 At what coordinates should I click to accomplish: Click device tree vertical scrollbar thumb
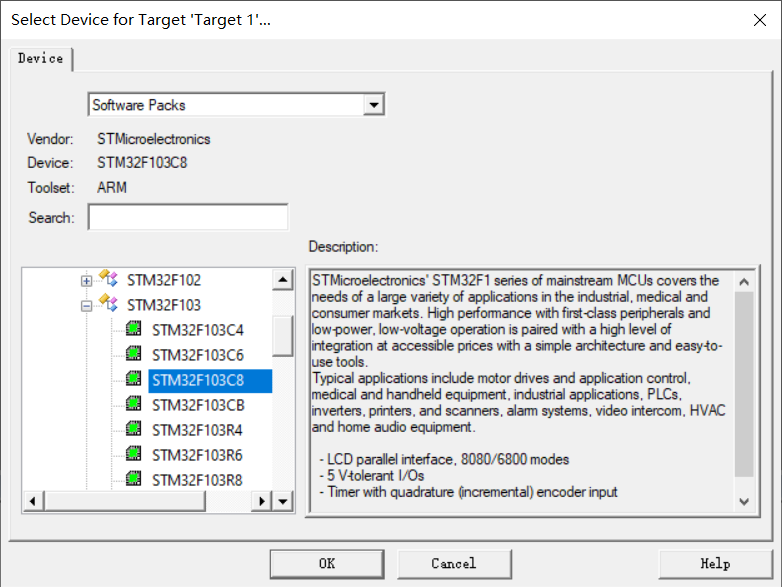(283, 336)
